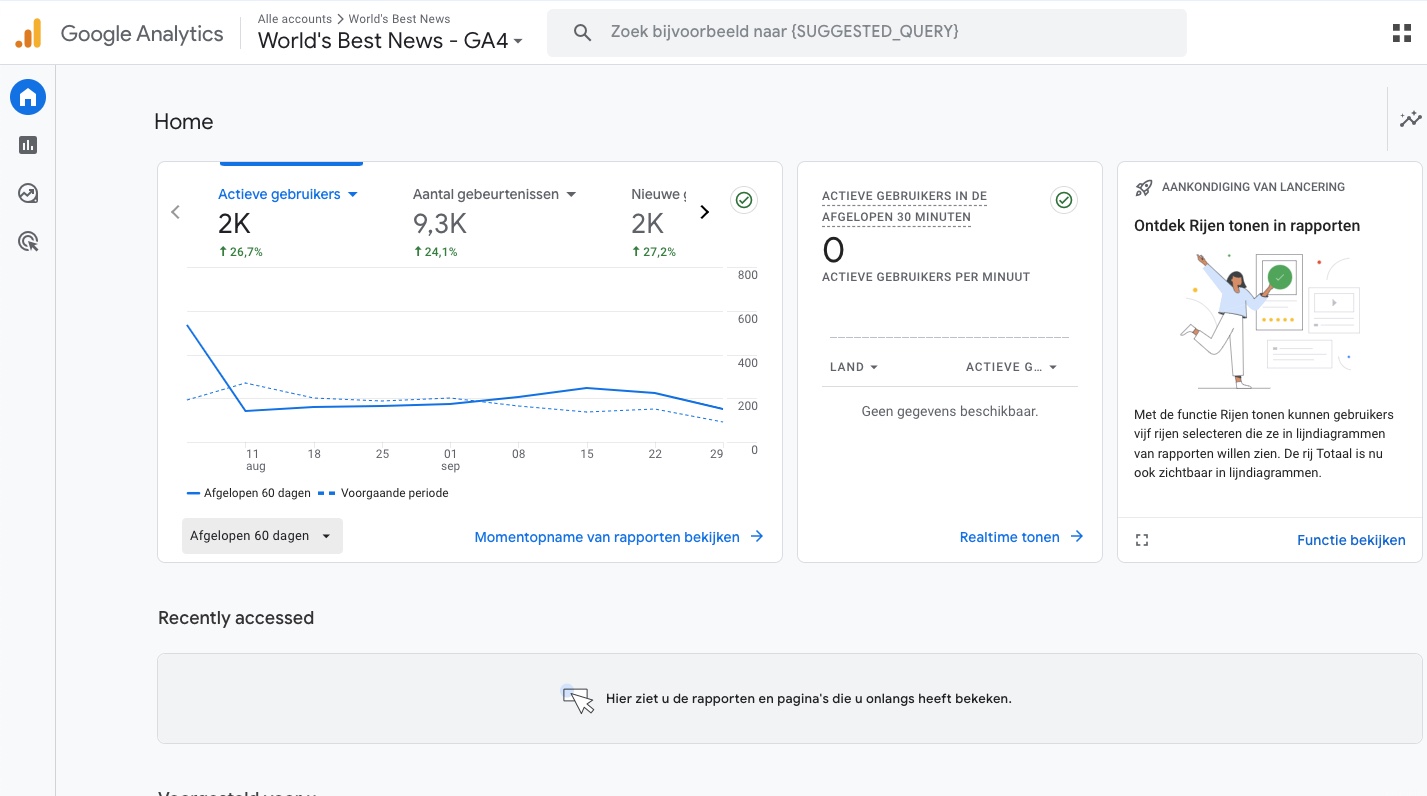Open the Insights sparkle icon
Viewport: 1427px width, 796px height.
[x=1410, y=119]
